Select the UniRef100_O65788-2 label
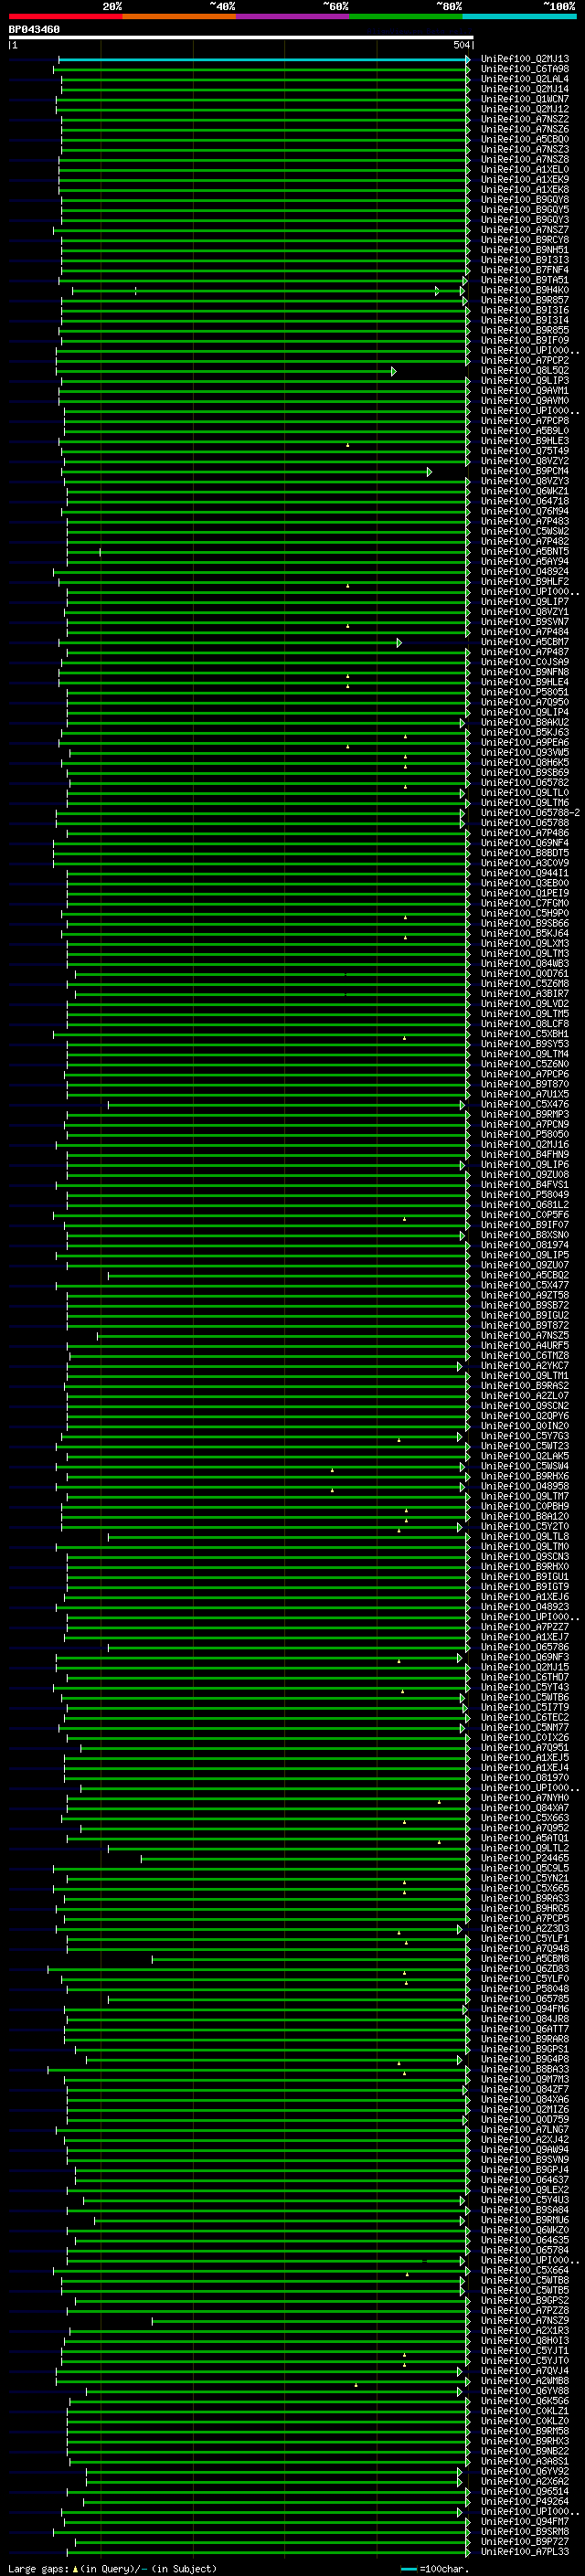585x2576 pixels. [531, 813]
